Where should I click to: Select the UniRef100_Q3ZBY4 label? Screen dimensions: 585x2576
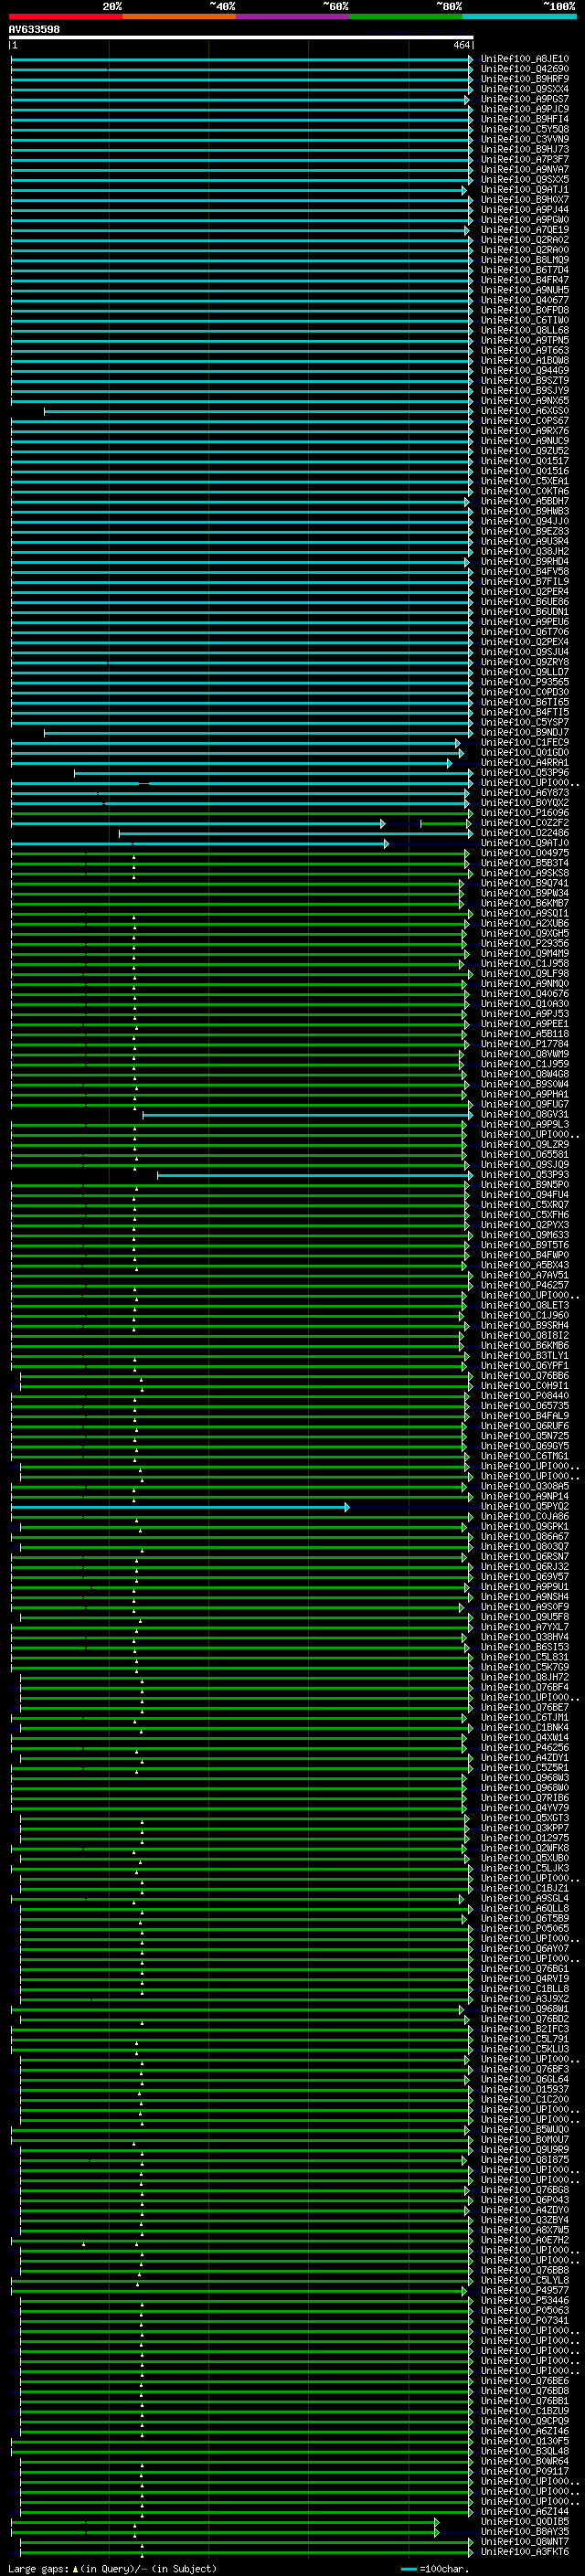(x=525, y=2220)
